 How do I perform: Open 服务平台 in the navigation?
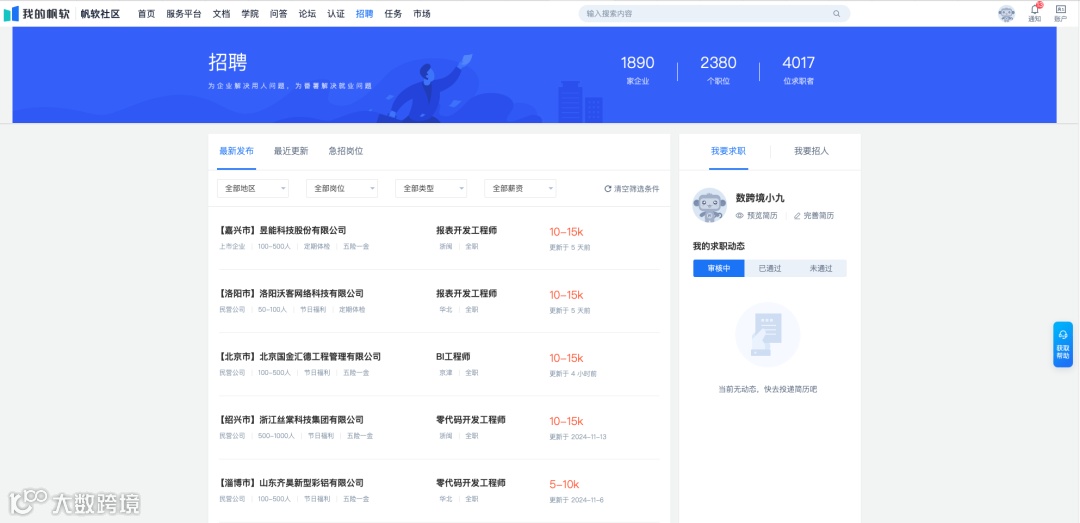[x=184, y=14]
